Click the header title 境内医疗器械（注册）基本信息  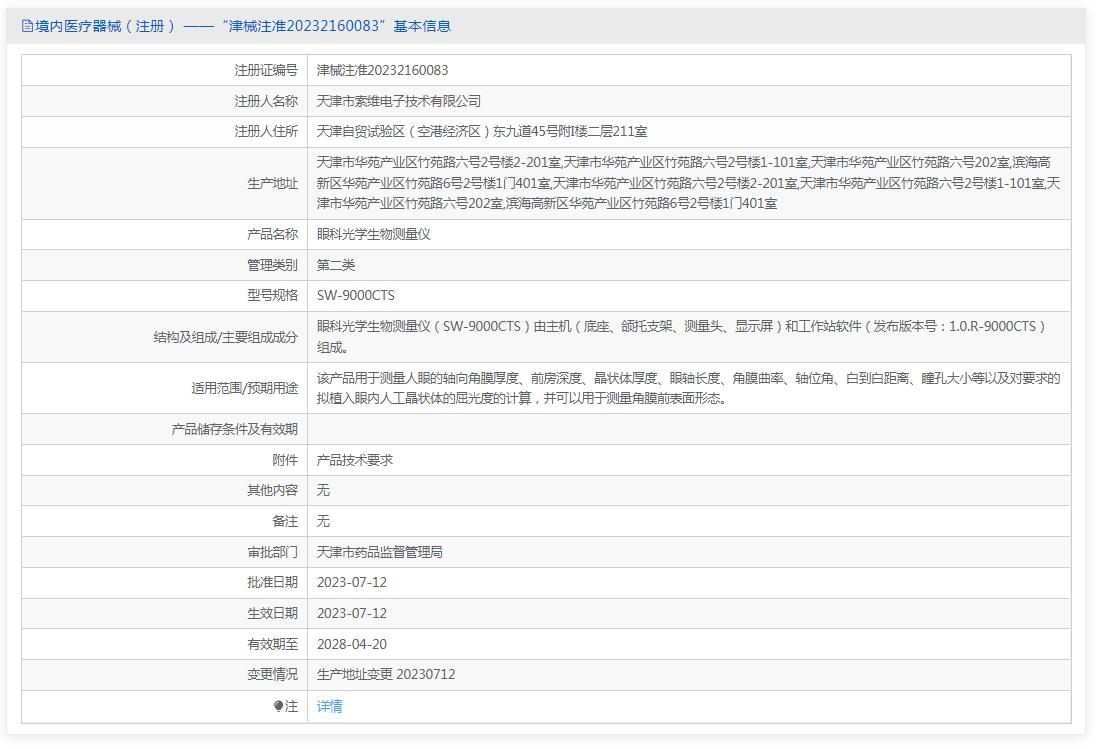(243, 26)
